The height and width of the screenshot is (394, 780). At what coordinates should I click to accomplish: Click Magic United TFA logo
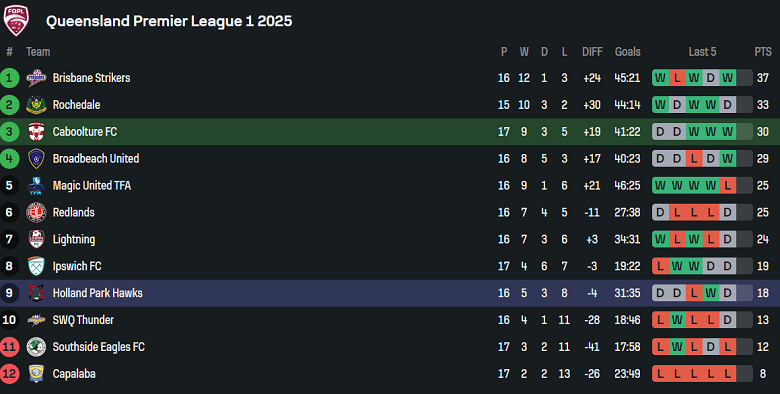click(36, 185)
